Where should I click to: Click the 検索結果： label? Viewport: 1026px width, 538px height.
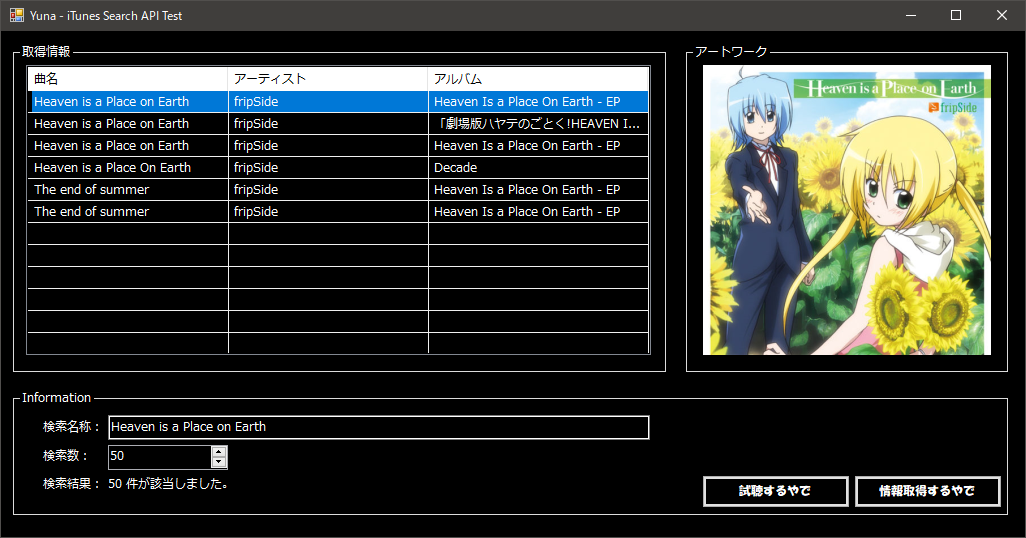(71, 484)
